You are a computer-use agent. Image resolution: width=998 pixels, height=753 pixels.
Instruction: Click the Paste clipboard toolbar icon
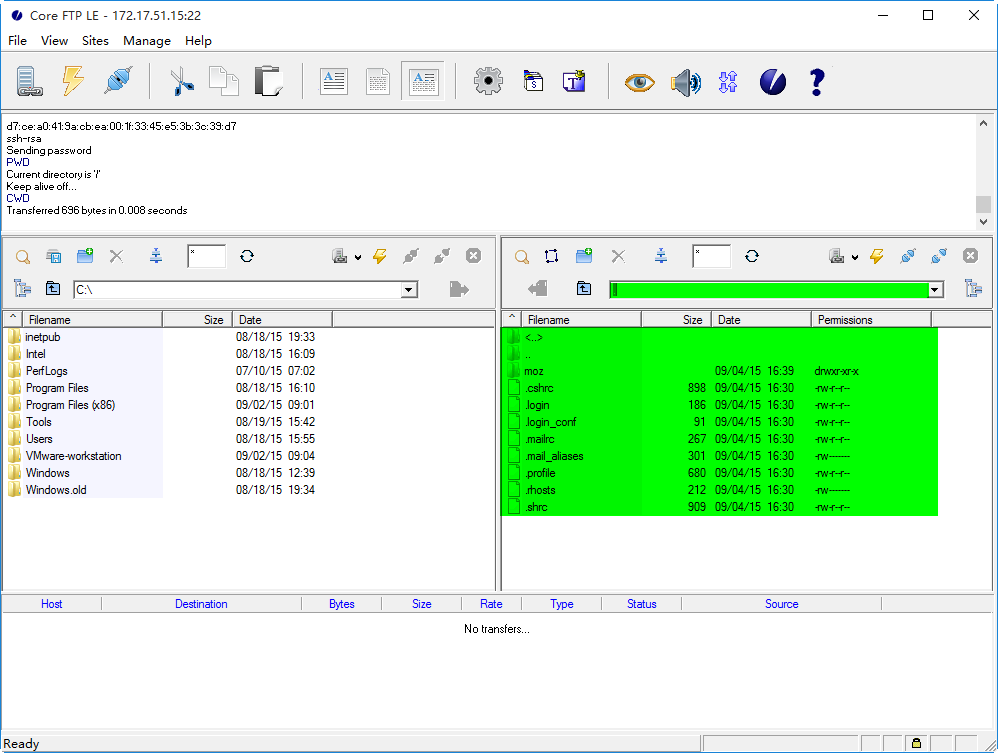(268, 81)
